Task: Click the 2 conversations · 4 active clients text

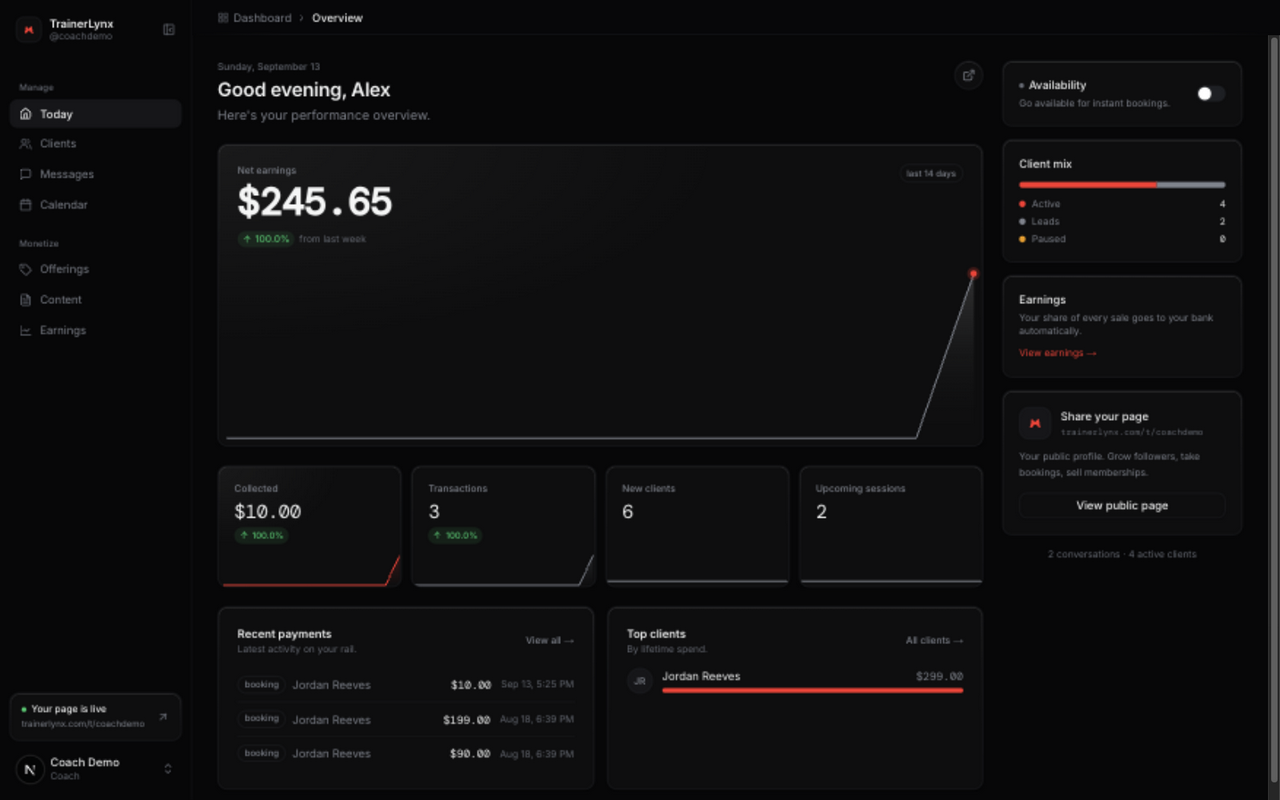Action: point(1122,554)
